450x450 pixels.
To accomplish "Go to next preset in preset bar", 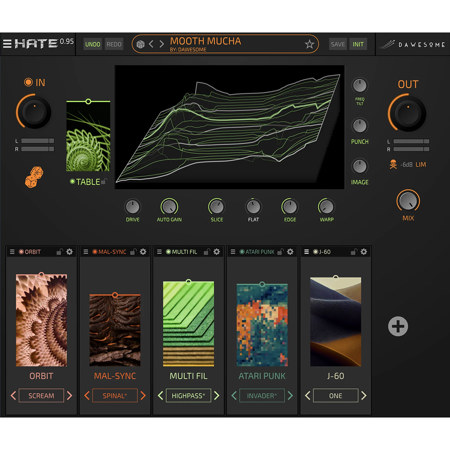I will pyautogui.click(x=162, y=44).
